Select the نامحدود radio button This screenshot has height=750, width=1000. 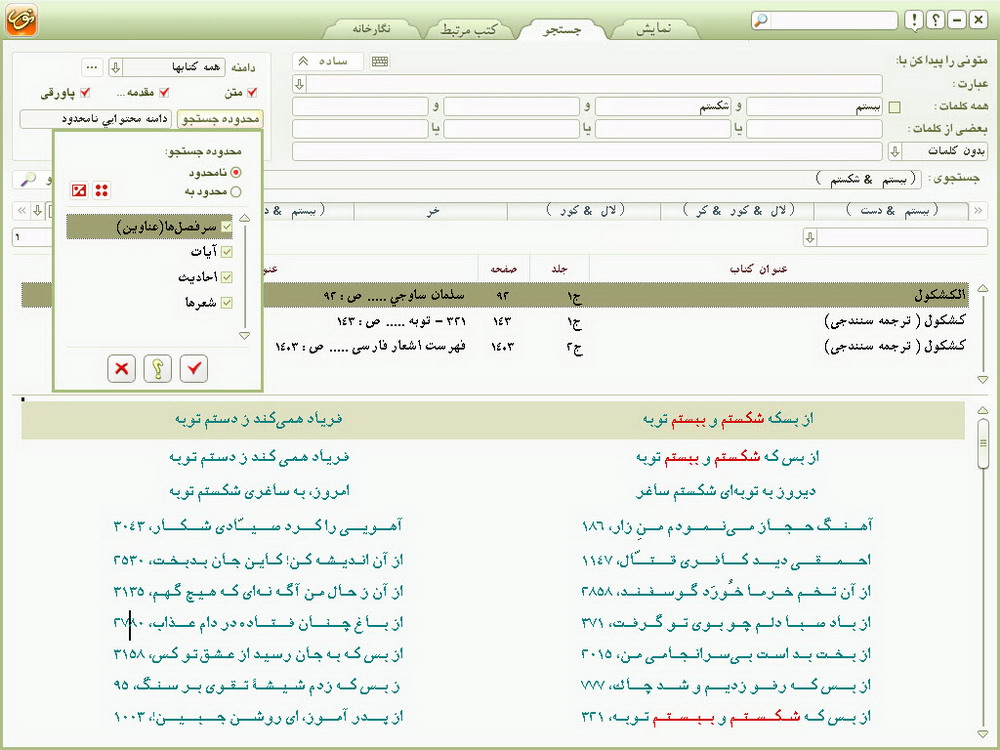click(x=236, y=172)
